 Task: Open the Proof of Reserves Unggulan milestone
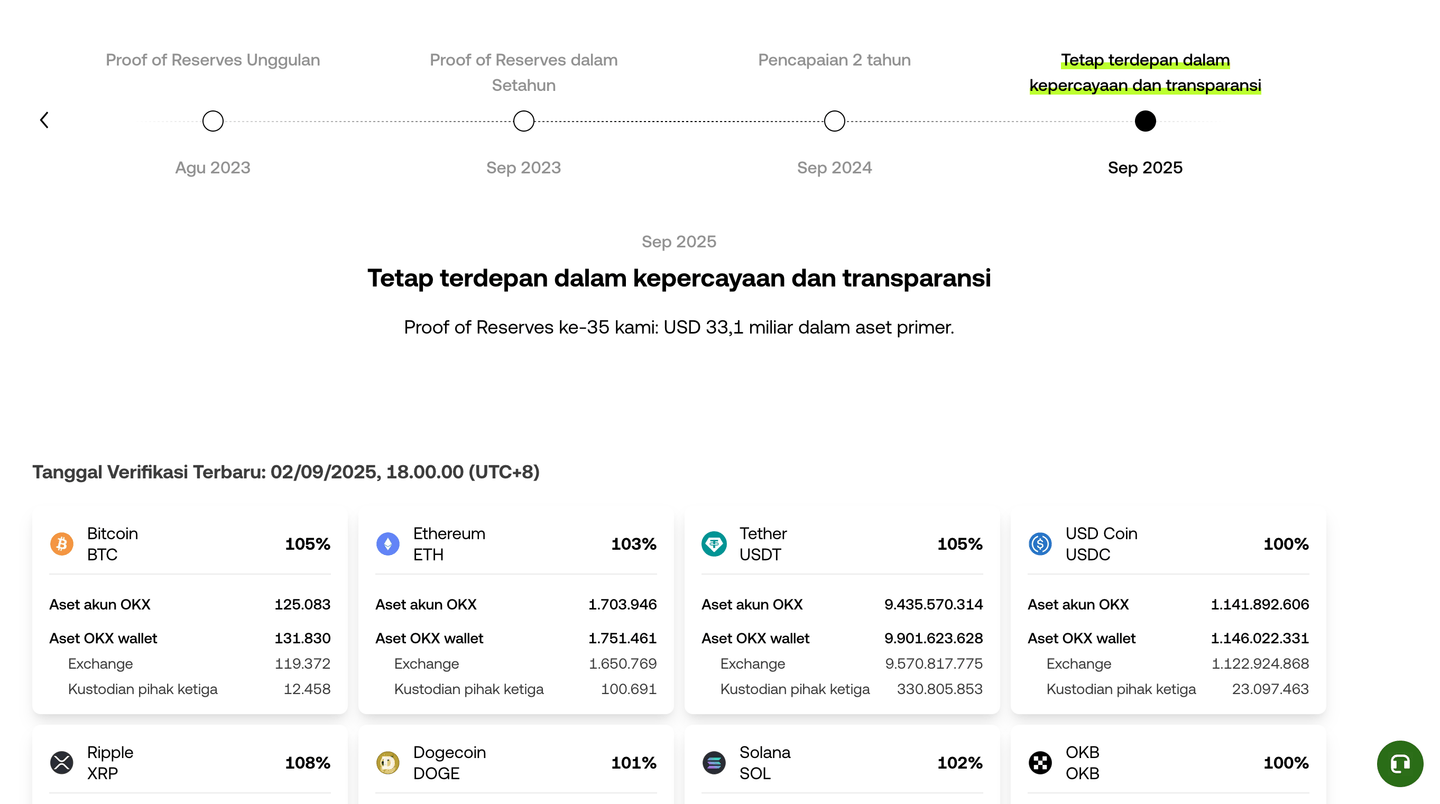click(213, 60)
